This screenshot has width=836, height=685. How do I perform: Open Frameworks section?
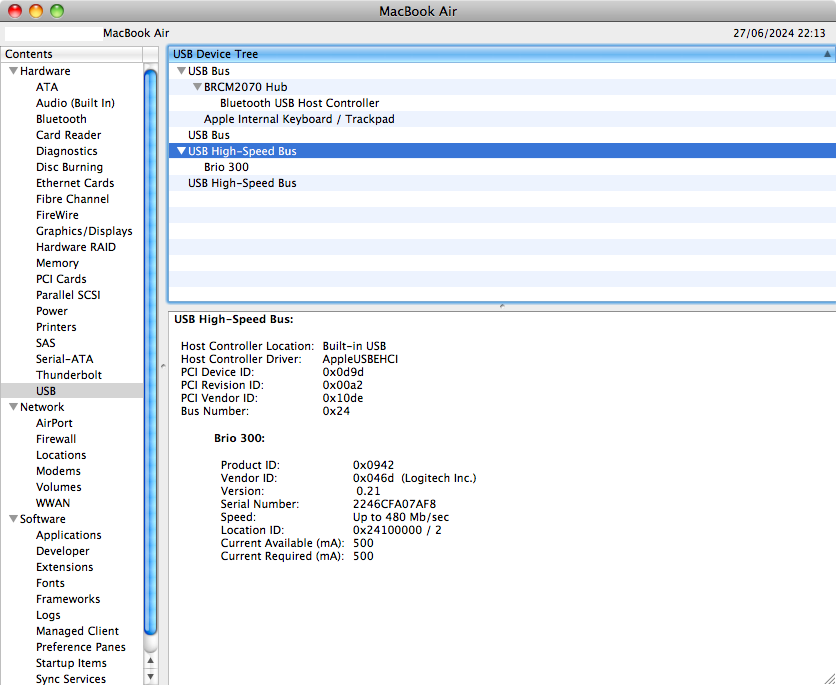[x=68, y=599]
